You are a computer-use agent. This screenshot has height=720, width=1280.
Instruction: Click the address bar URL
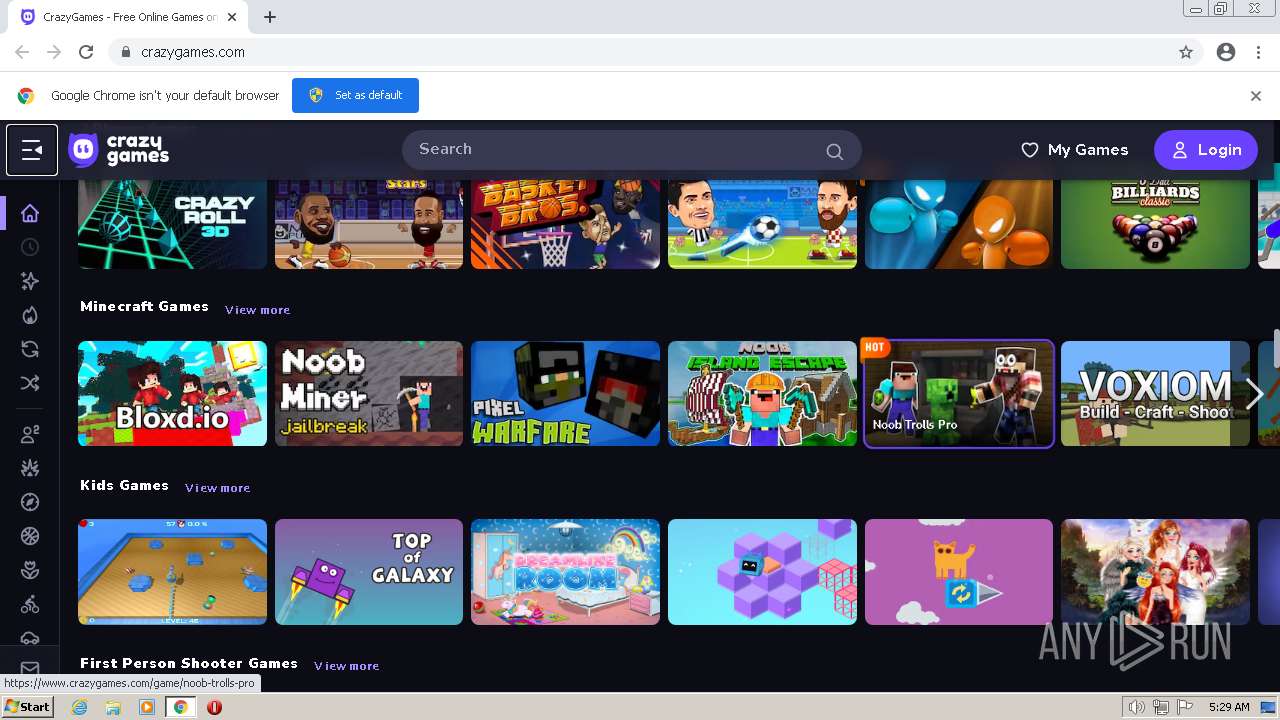[193, 52]
